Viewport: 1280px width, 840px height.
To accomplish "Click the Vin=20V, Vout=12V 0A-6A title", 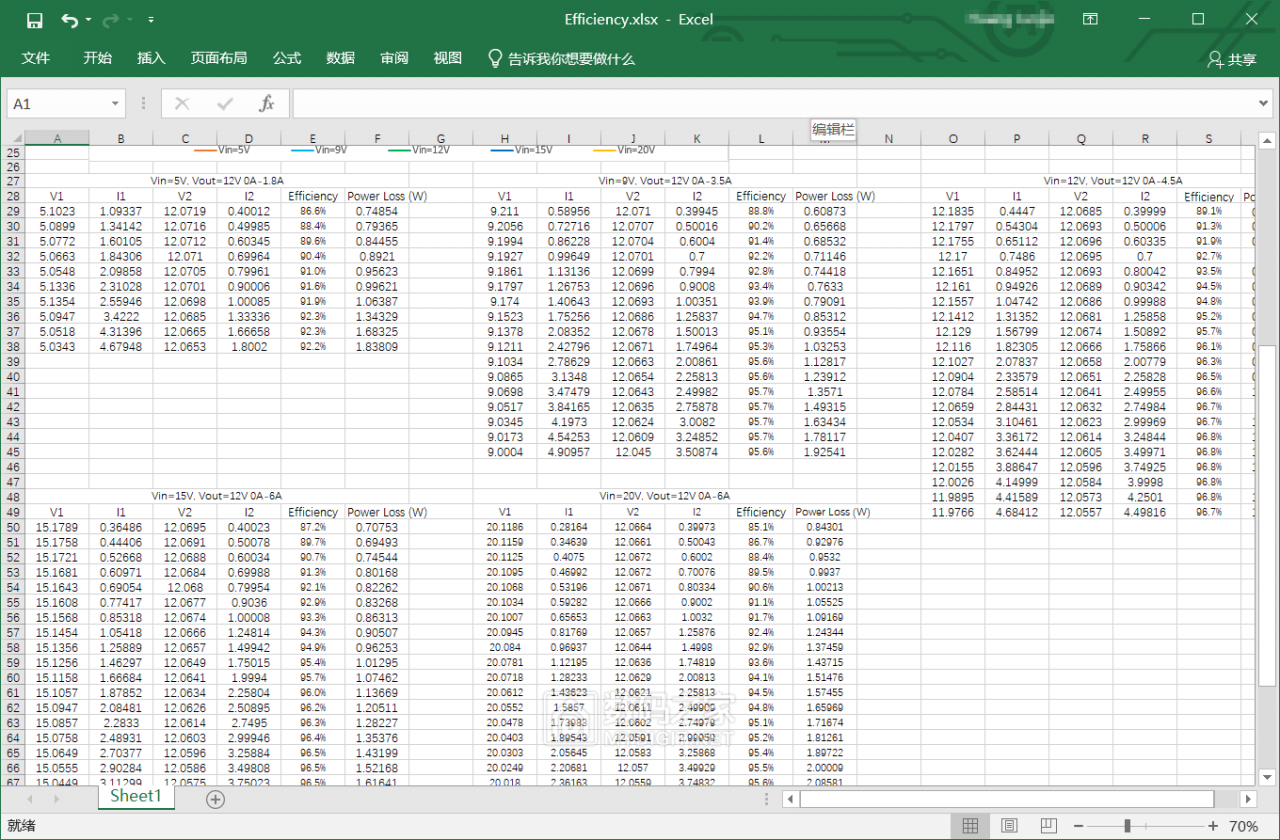I will [x=665, y=496].
